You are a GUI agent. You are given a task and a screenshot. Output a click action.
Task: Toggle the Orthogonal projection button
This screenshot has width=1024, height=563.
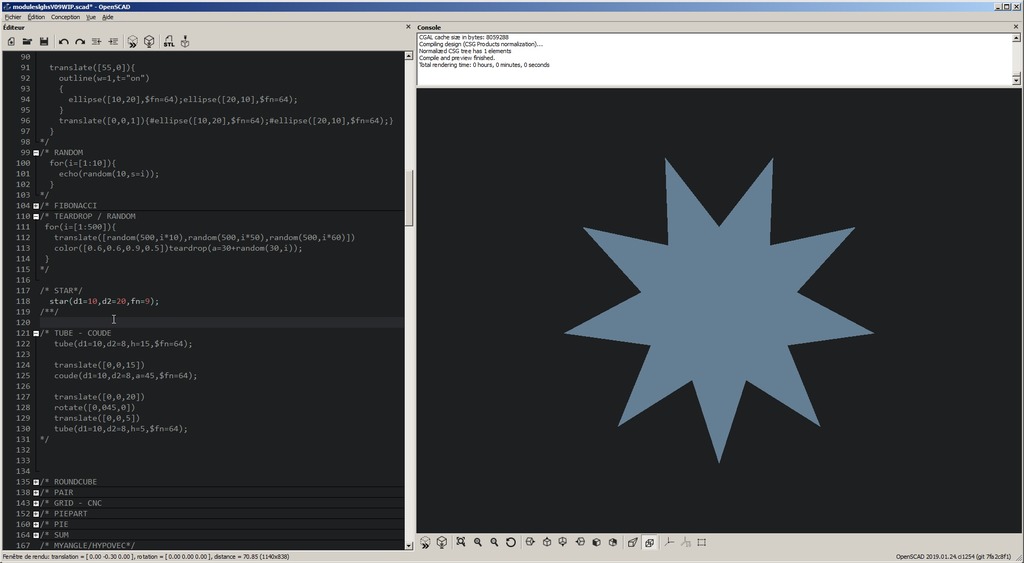[x=649, y=542]
